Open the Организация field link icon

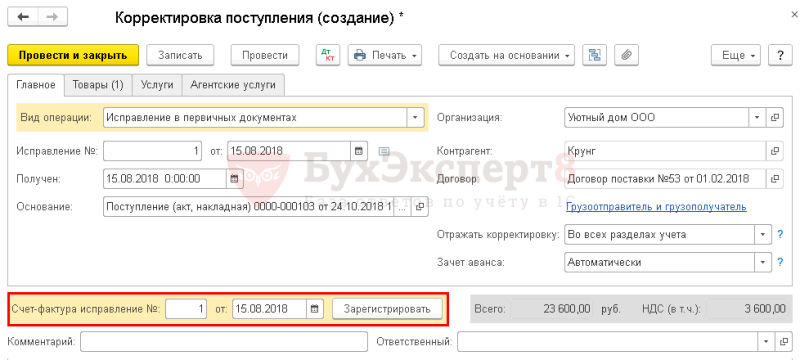click(x=775, y=118)
